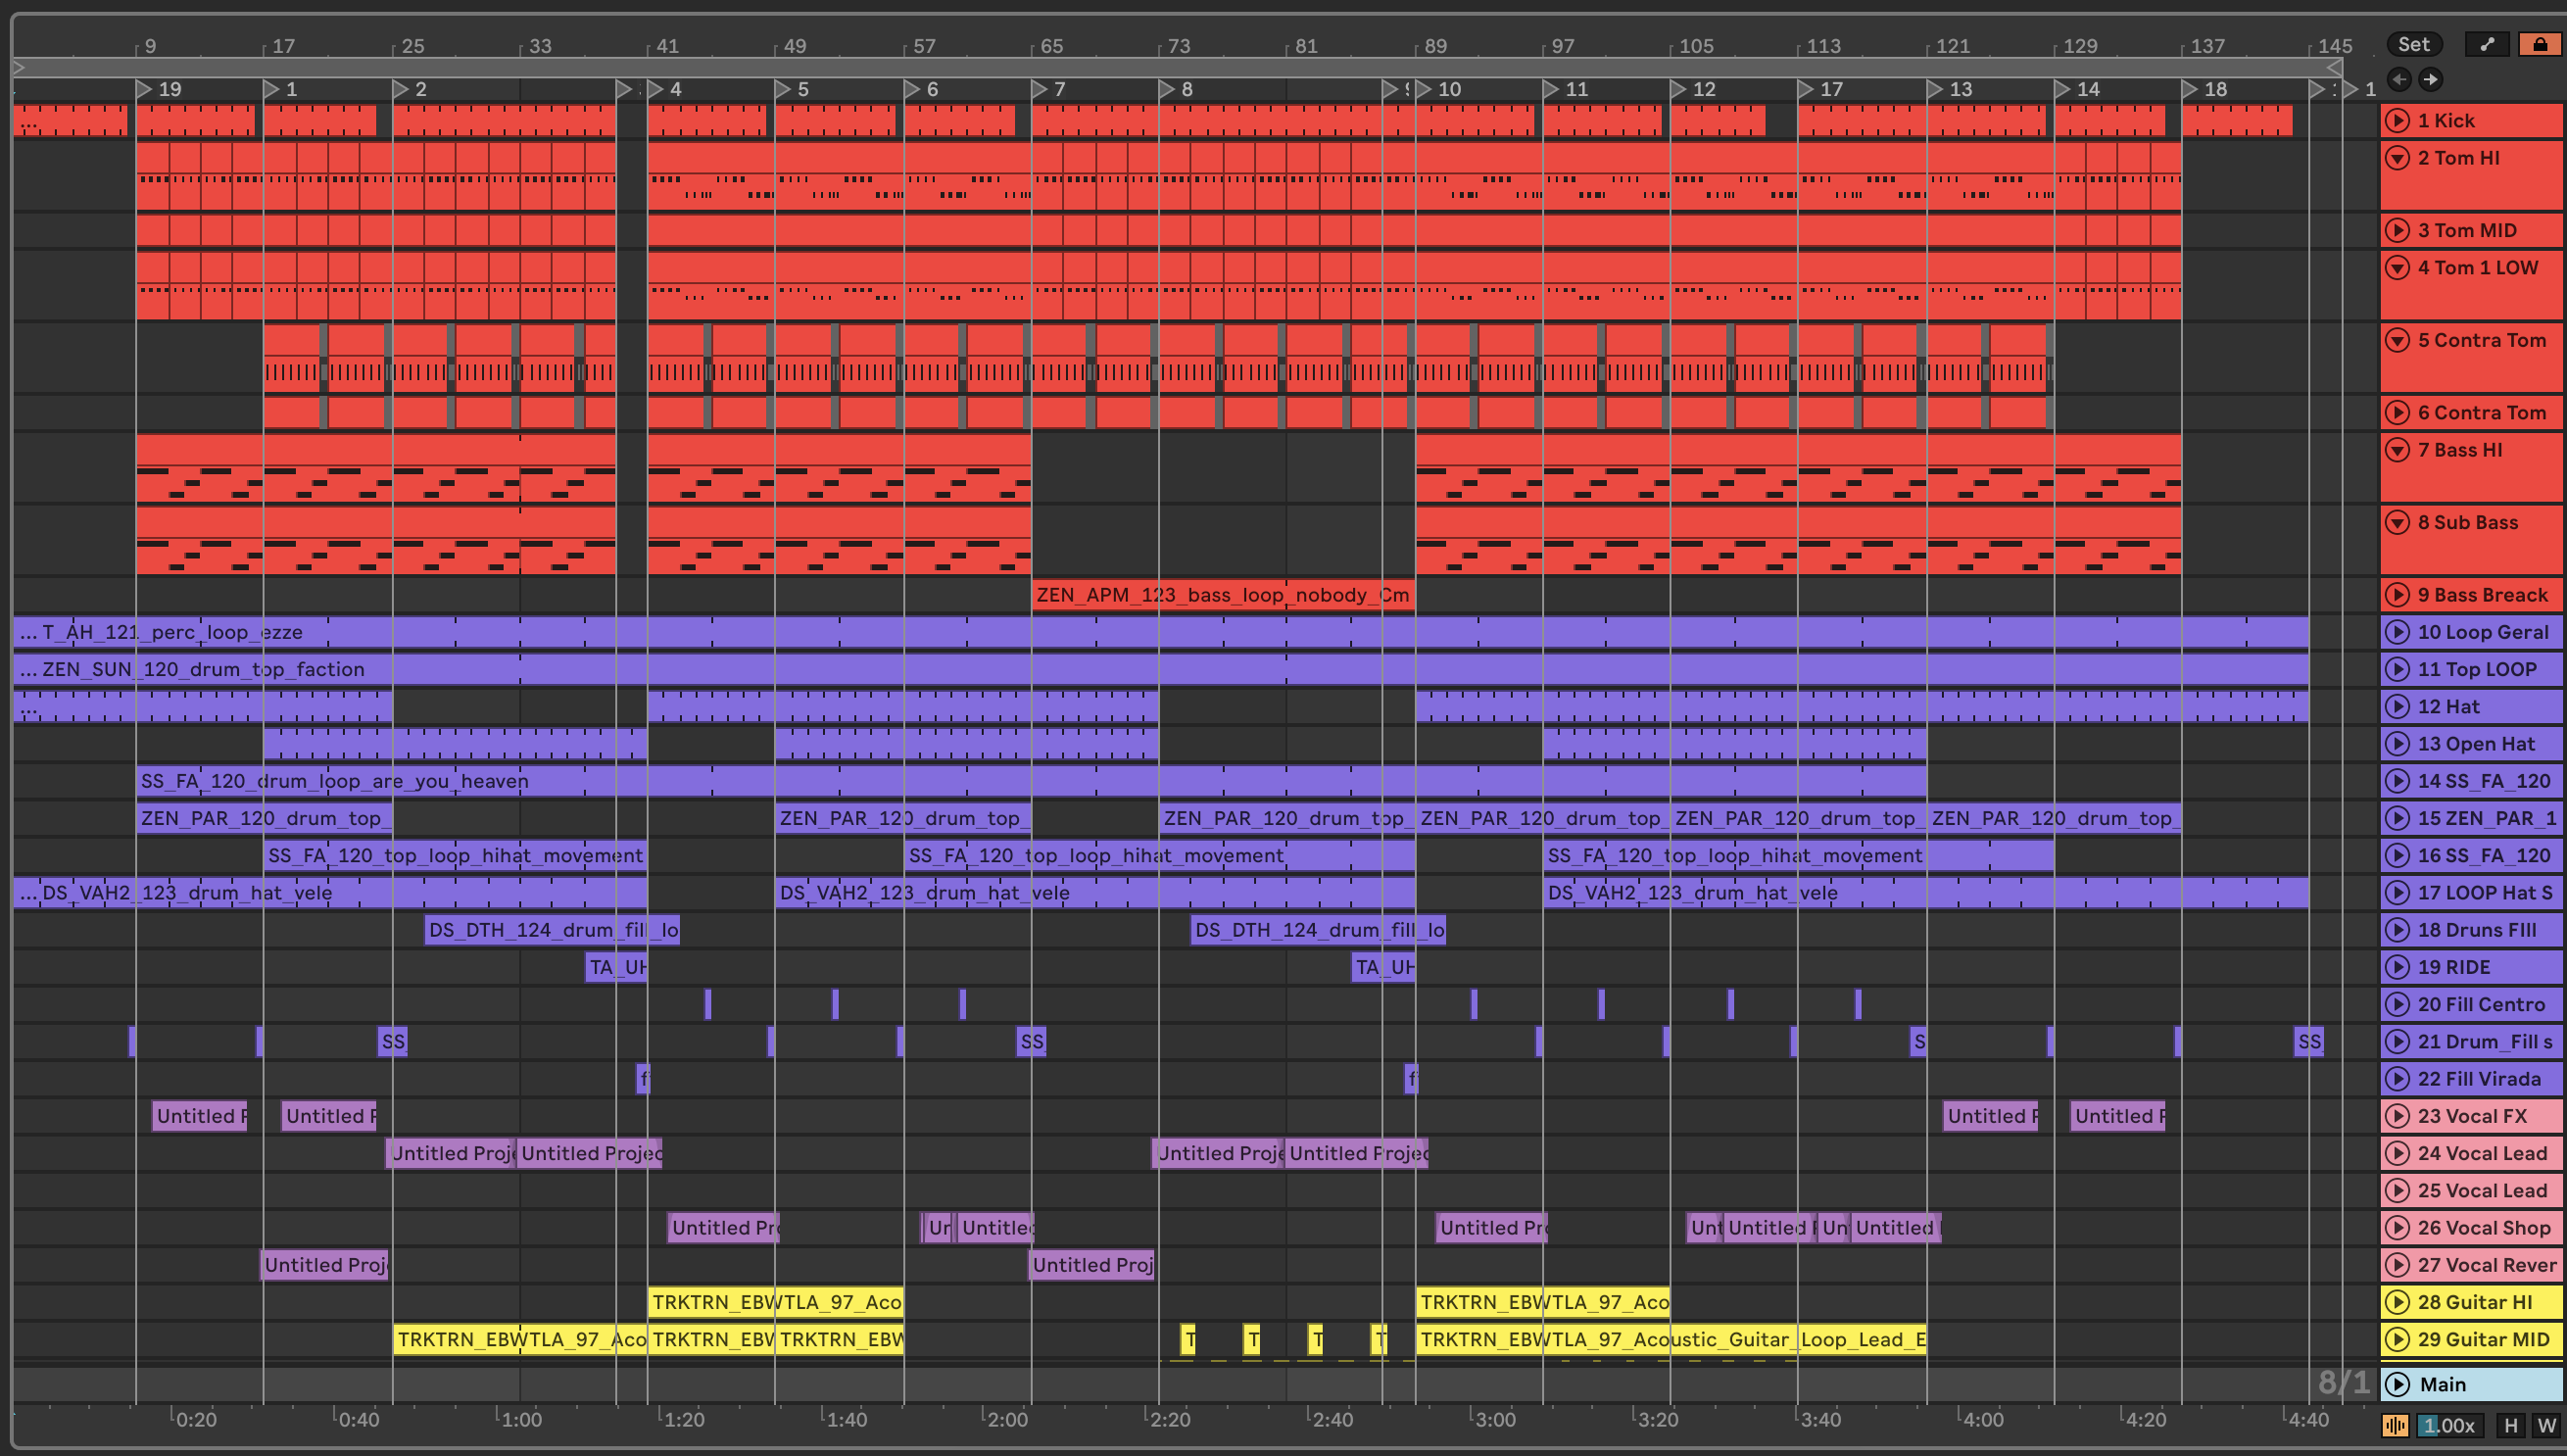Click the H height optimize button
The height and width of the screenshot is (1456, 2567).
2511,1425
